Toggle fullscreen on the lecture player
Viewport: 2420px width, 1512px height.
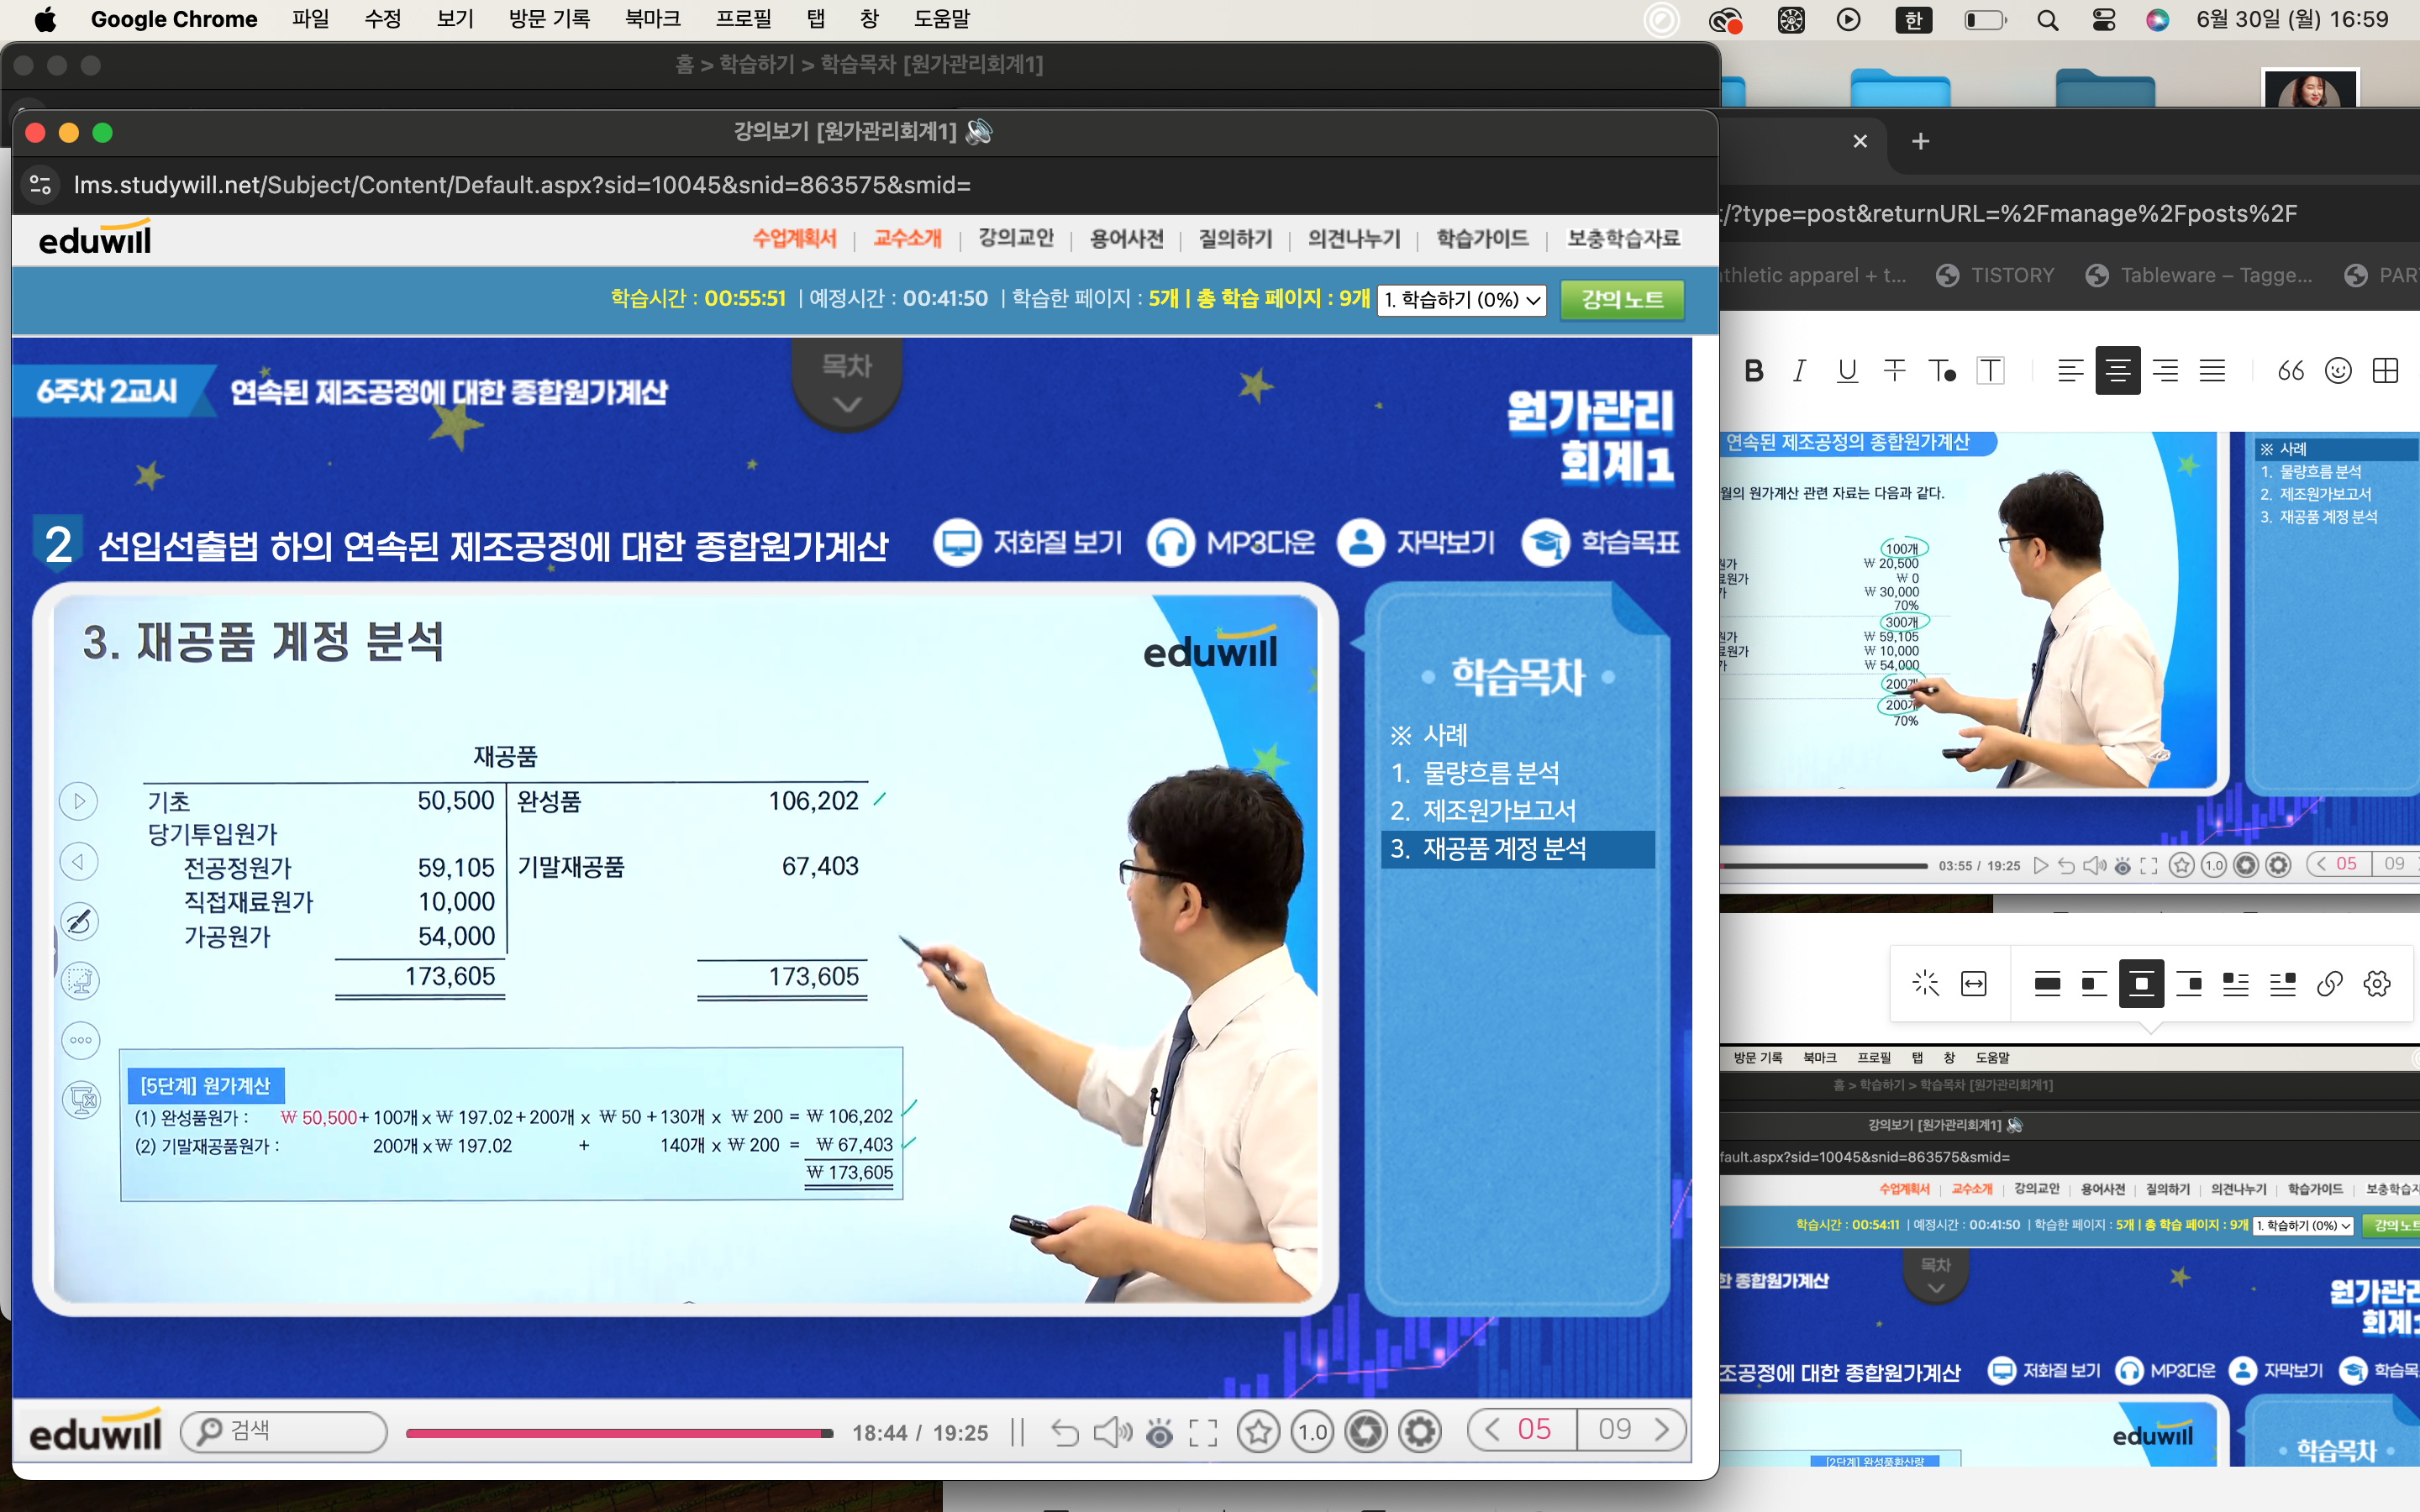(x=1203, y=1432)
